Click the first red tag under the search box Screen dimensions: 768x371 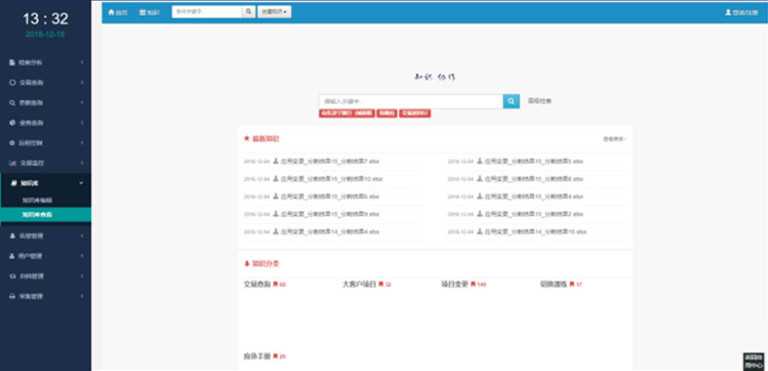point(347,113)
